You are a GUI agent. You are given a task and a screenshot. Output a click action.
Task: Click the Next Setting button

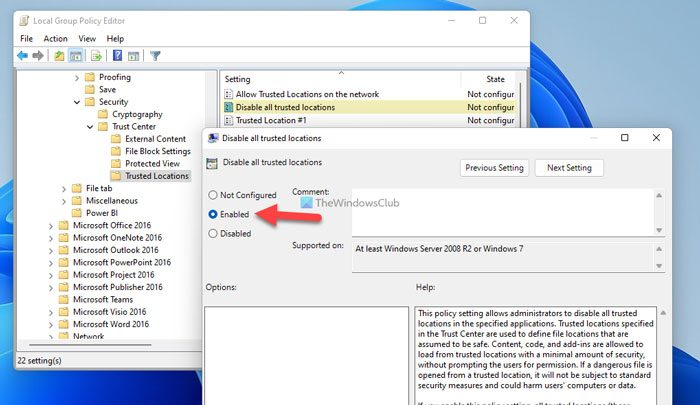point(569,168)
